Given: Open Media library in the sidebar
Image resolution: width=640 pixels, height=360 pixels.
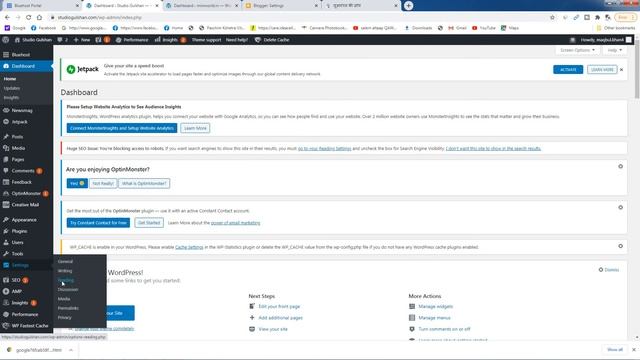Looking at the screenshot, I should coord(27,148).
